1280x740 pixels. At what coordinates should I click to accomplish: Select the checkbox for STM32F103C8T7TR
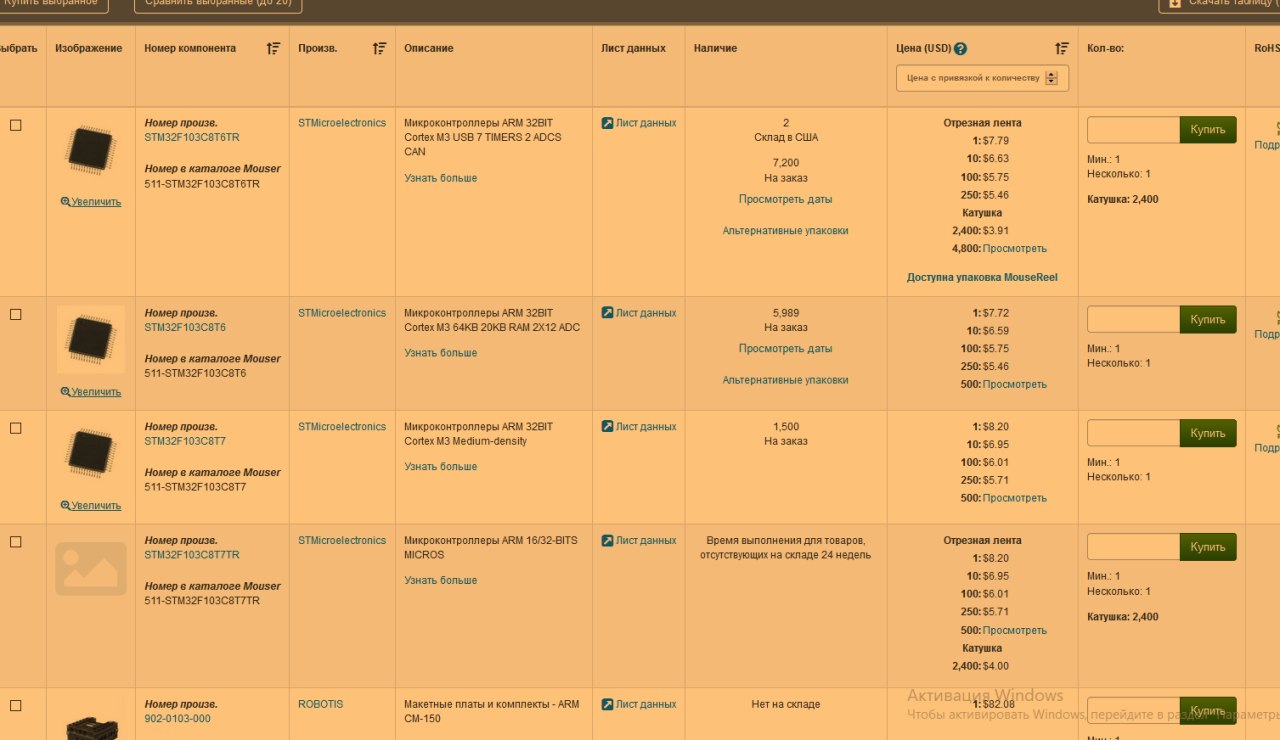16,542
